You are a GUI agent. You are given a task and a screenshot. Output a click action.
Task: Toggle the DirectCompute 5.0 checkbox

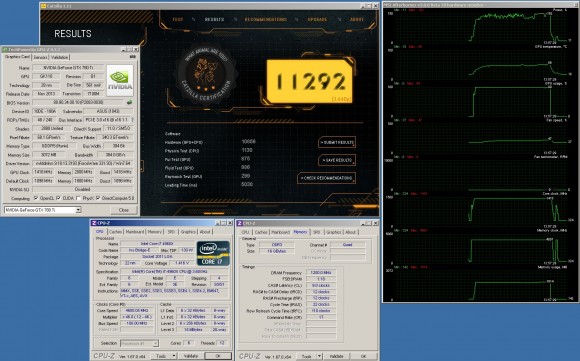[x=98, y=198]
